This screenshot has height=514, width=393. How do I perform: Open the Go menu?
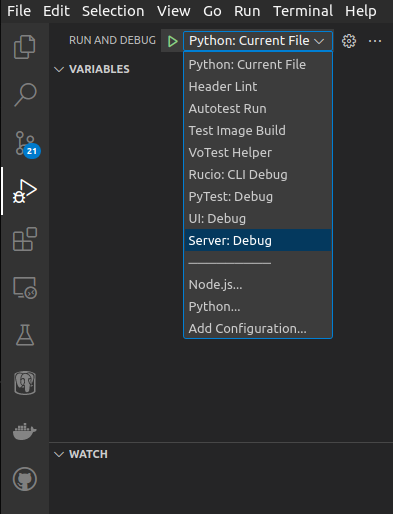[x=212, y=11]
